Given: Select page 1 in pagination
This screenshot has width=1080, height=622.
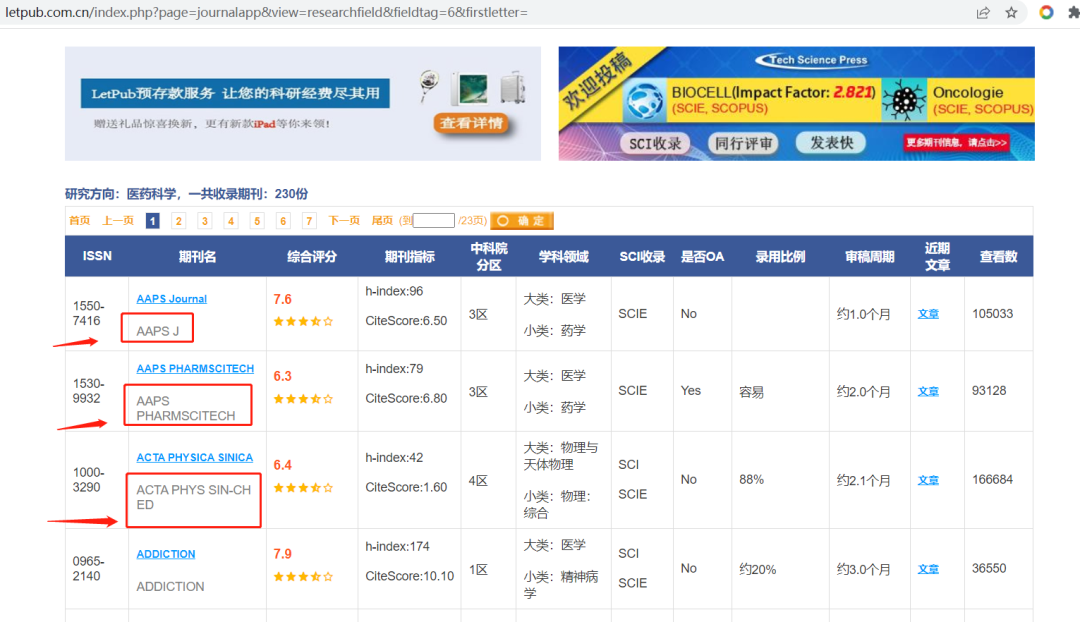Looking at the screenshot, I should pyautogui.click(x=152, y=220).
